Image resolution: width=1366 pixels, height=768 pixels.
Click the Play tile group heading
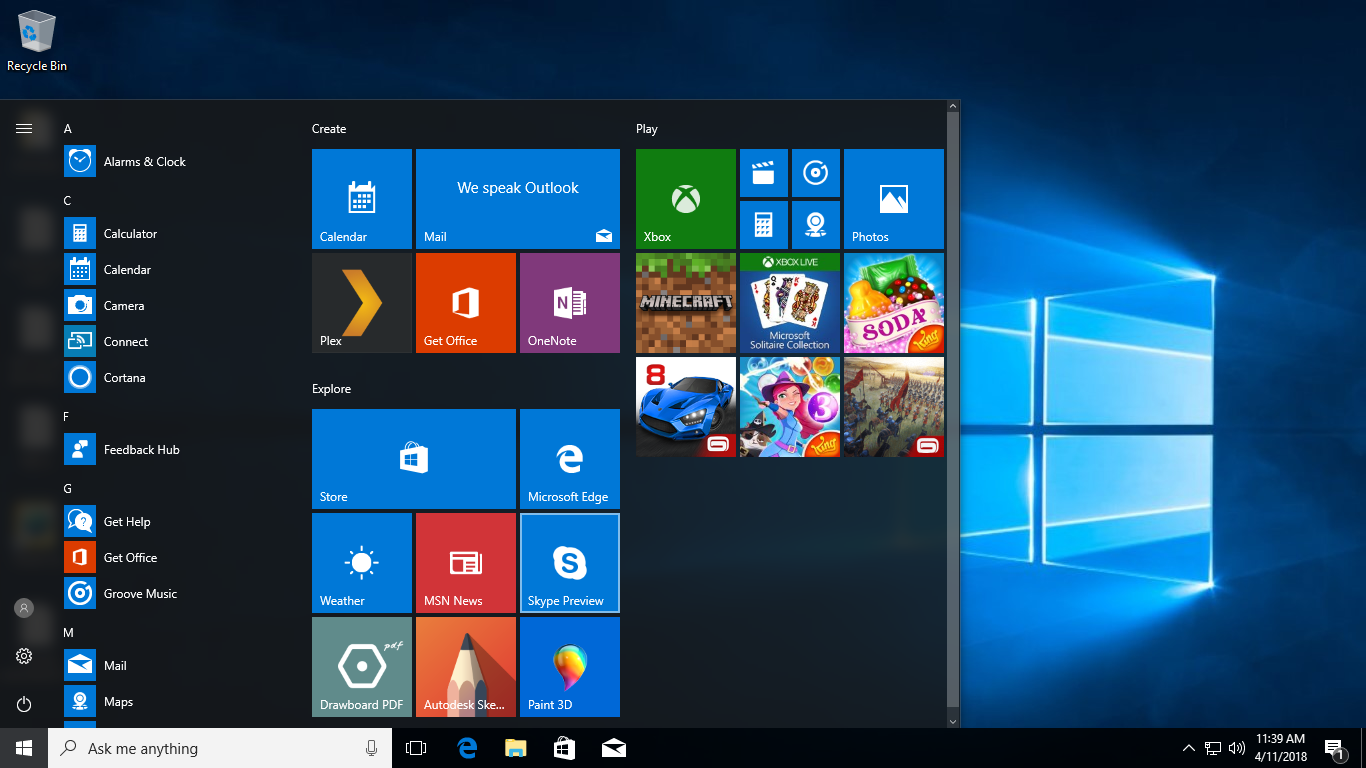[x=647, y=129]
